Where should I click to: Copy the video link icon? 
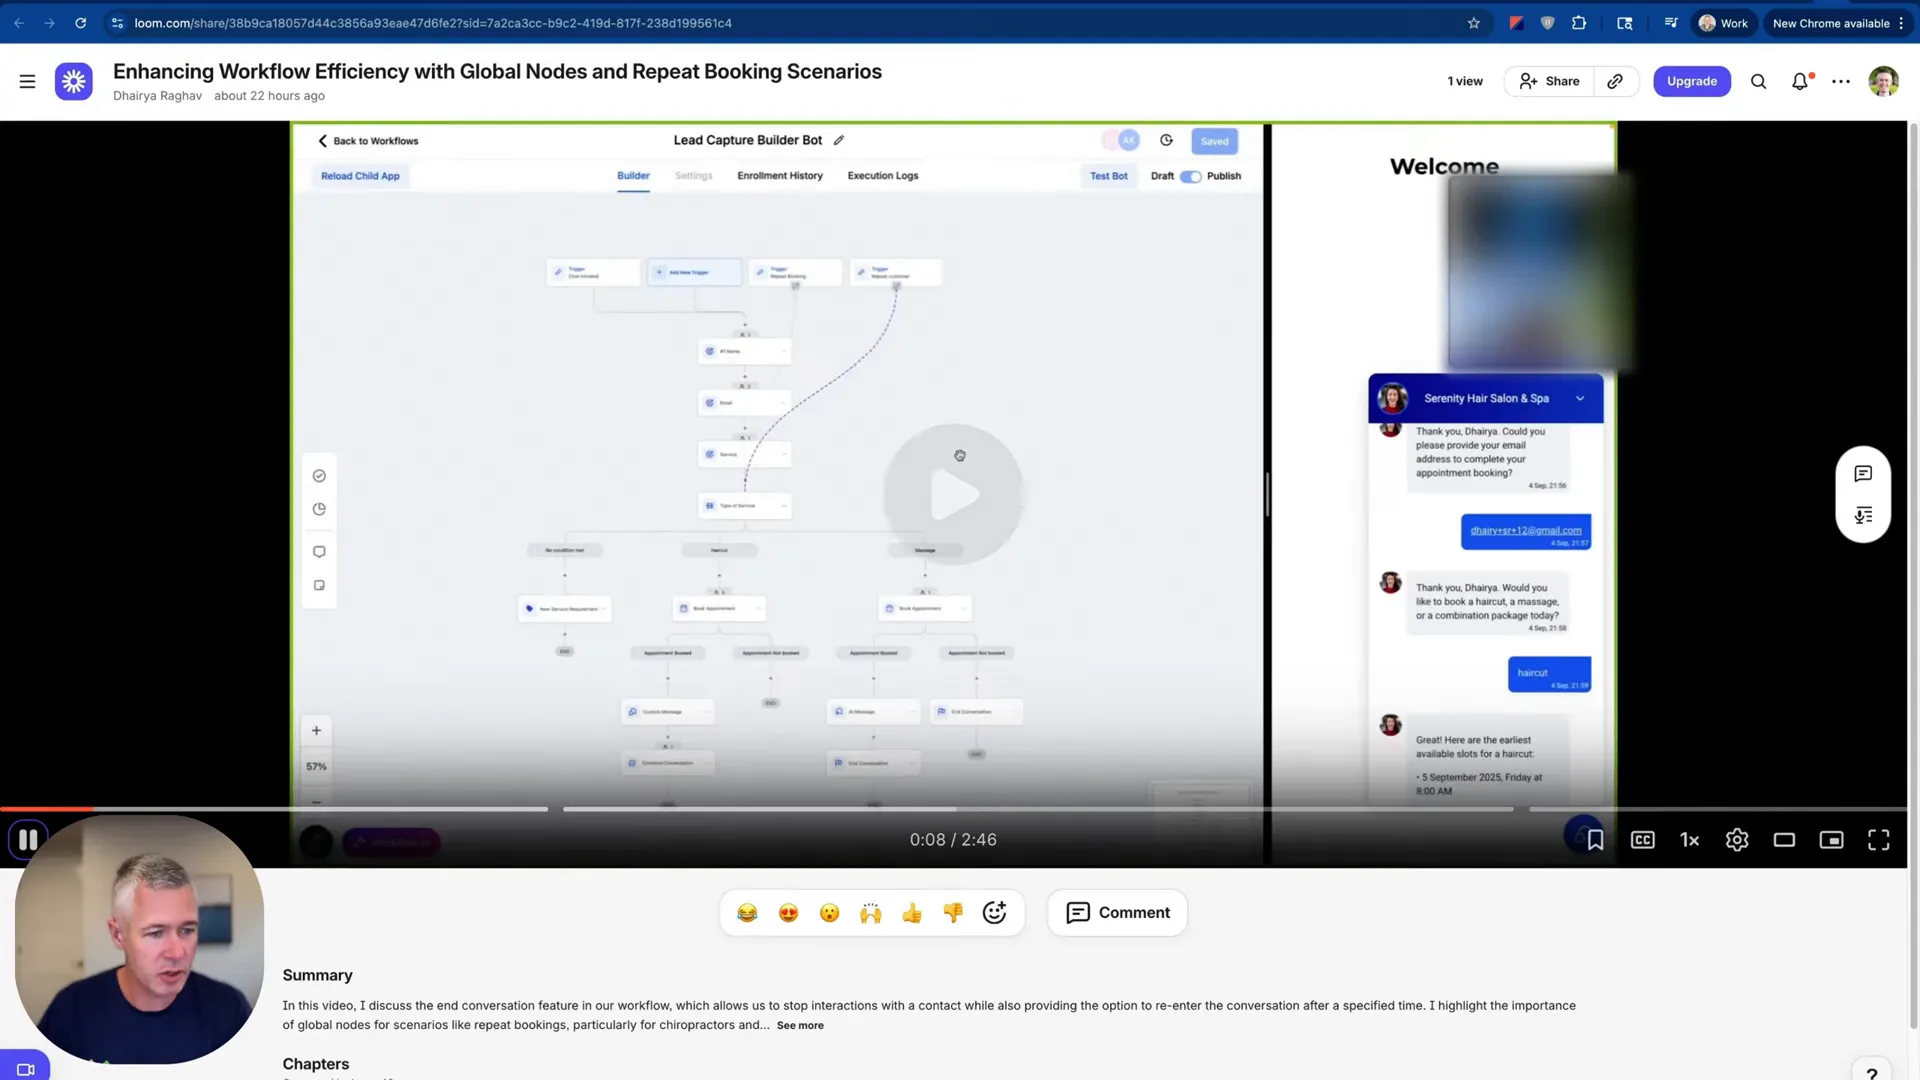point(1615,81)
